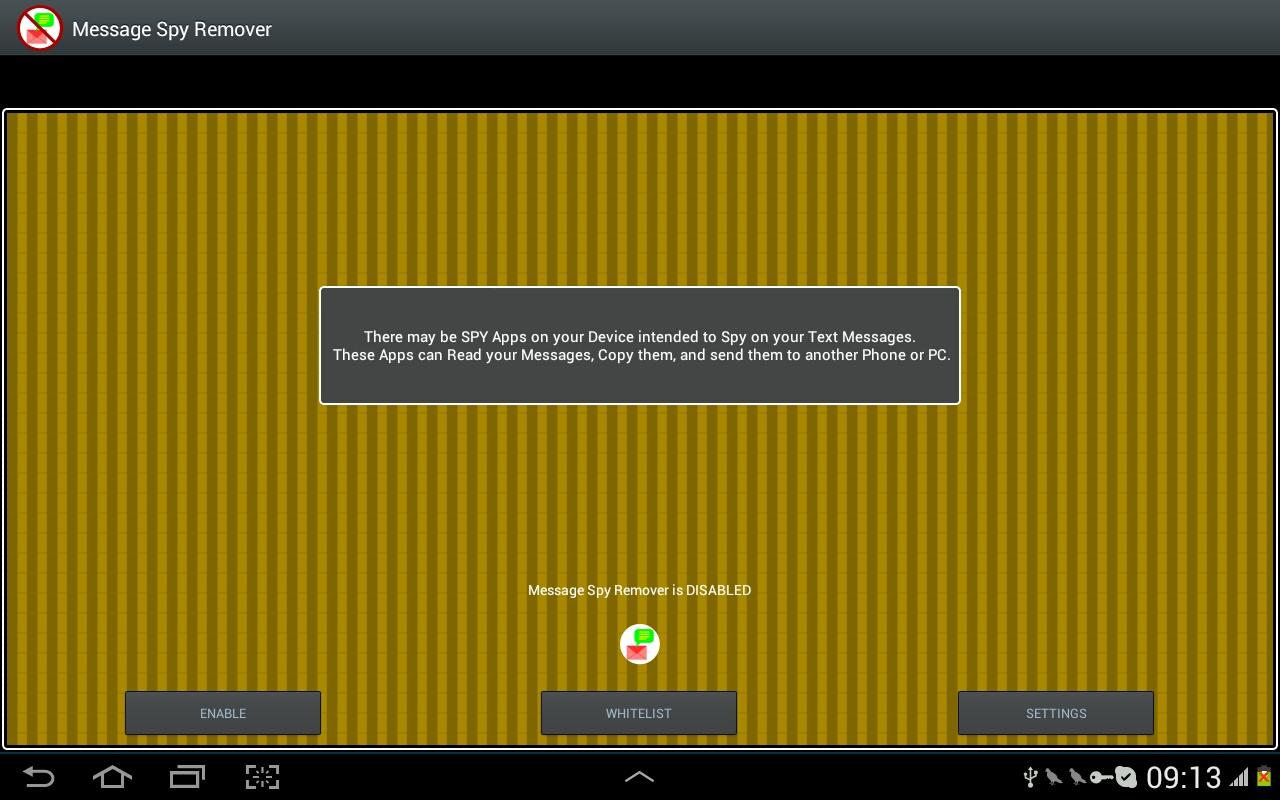Tap the SPY Apps warning message box
Image resolution: width=1280 pixels, height=800 pixels.
[x=640, y=346]
